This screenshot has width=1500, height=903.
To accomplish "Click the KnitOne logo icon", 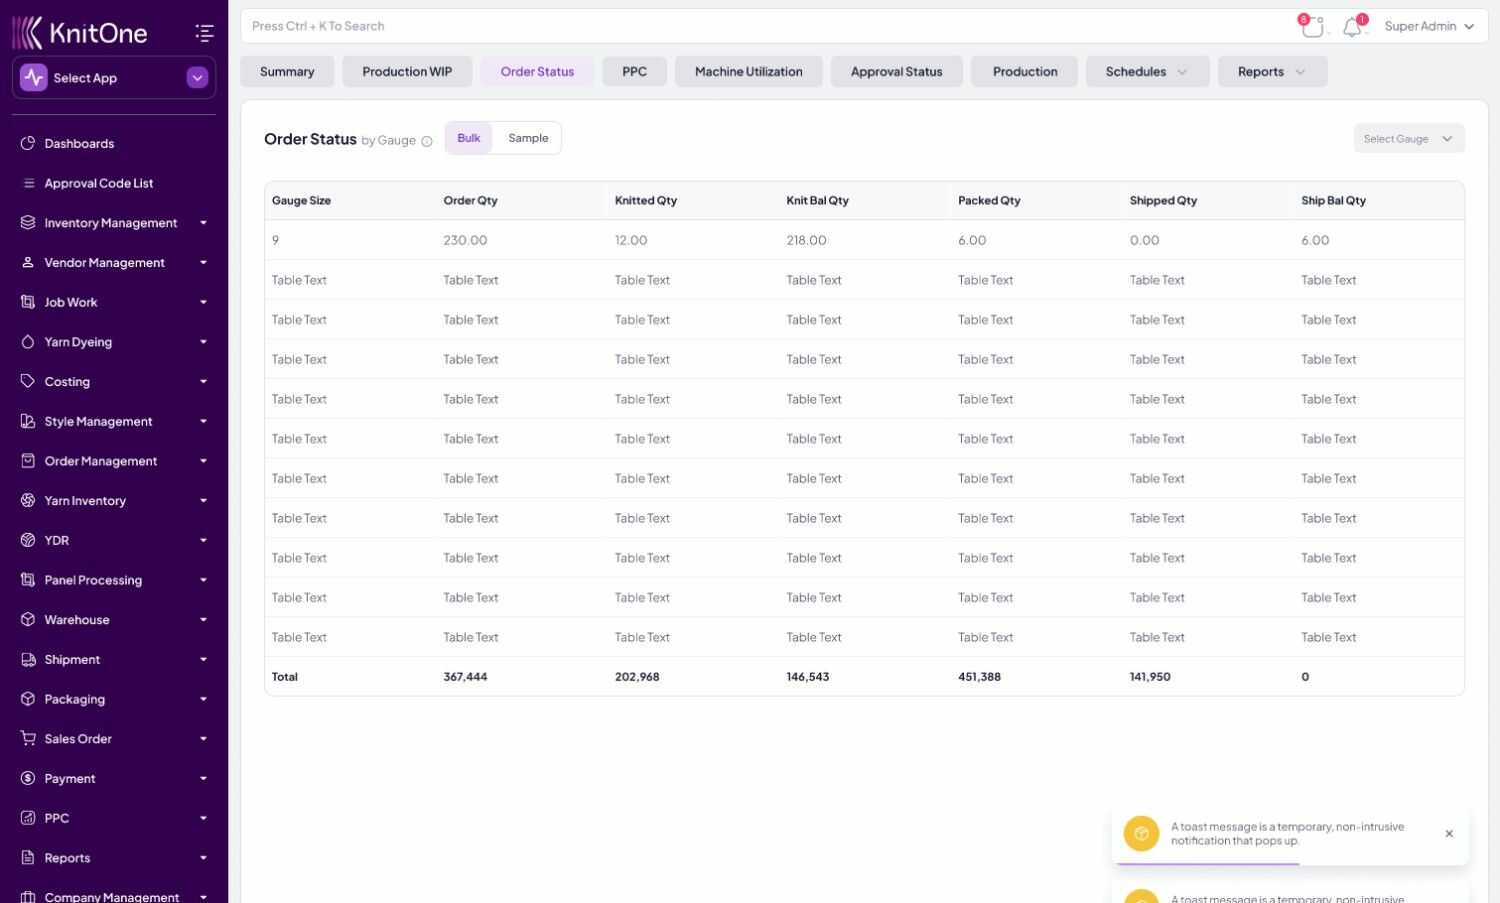I will point(28,33).
